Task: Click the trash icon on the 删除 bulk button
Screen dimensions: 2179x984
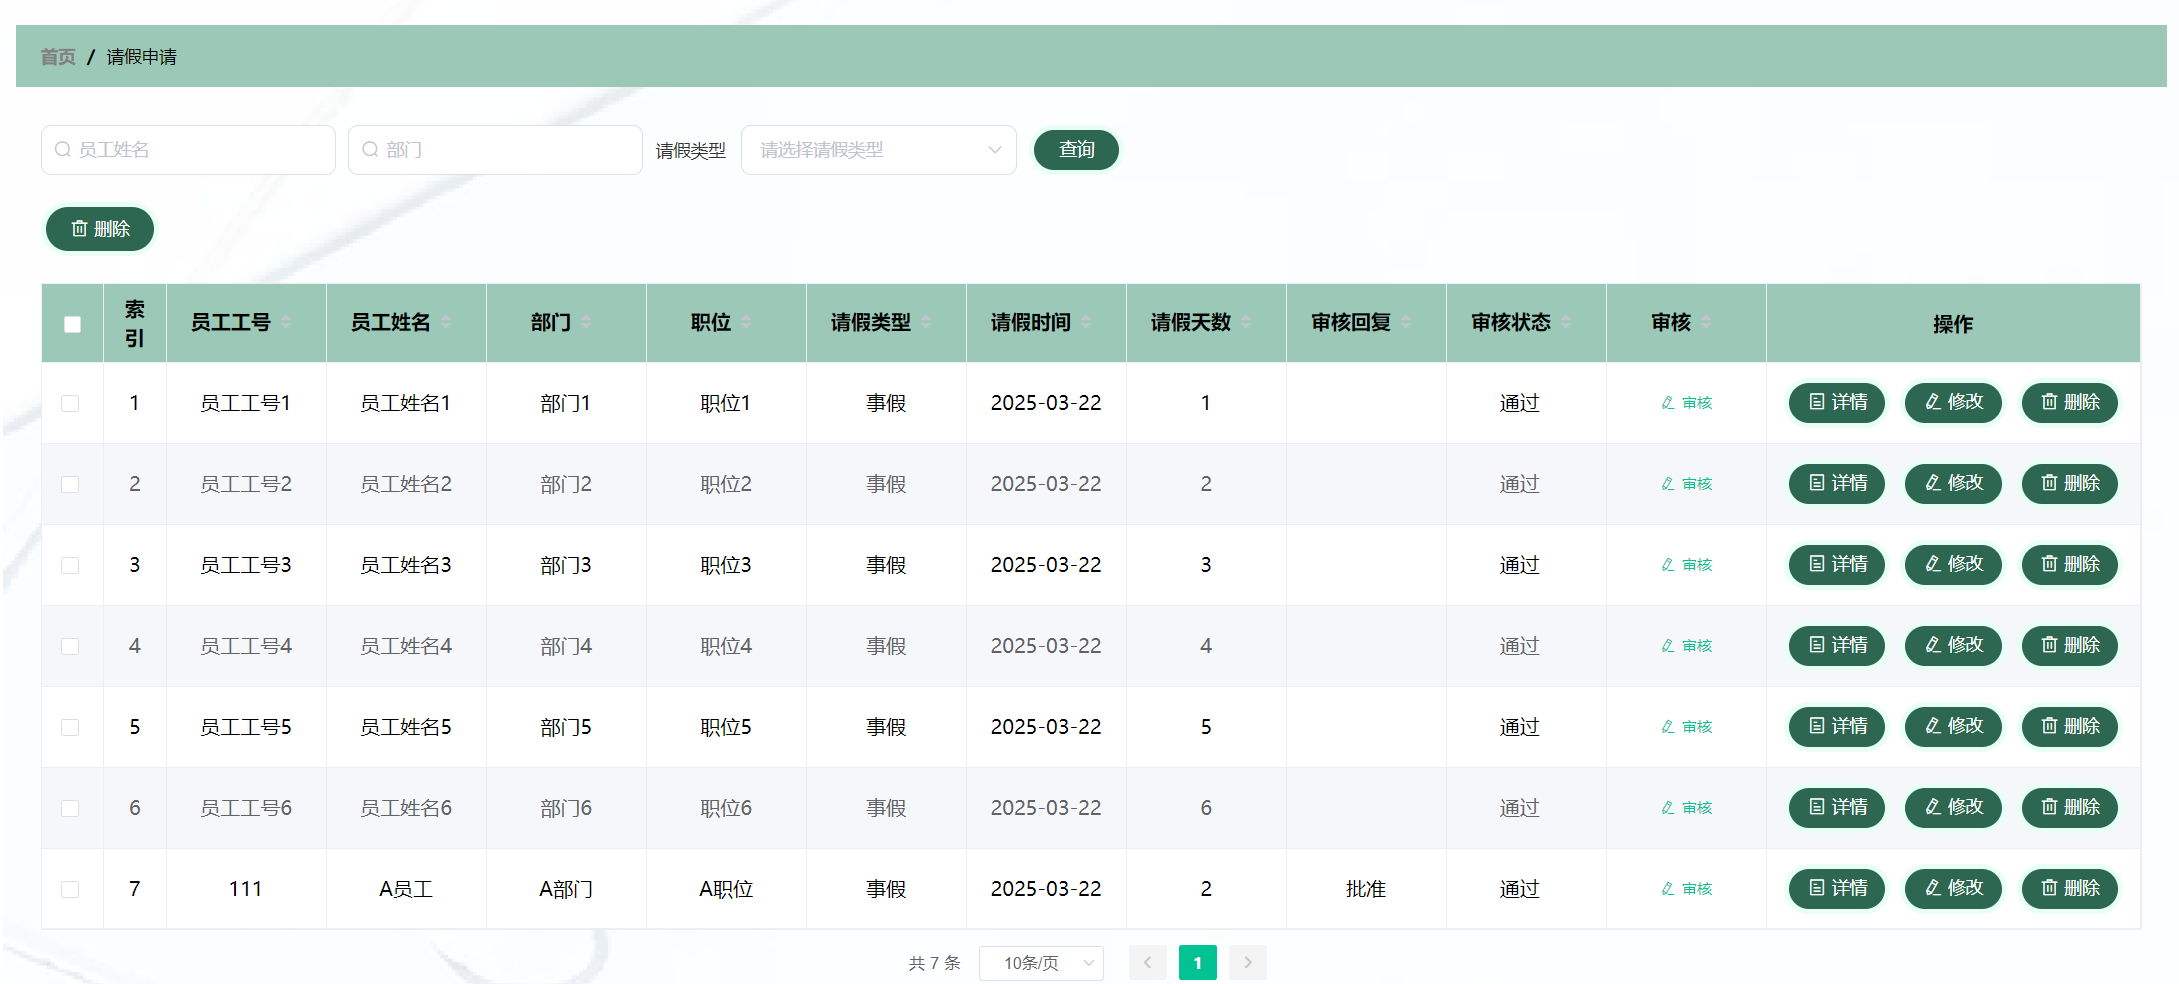Action: 81,229
